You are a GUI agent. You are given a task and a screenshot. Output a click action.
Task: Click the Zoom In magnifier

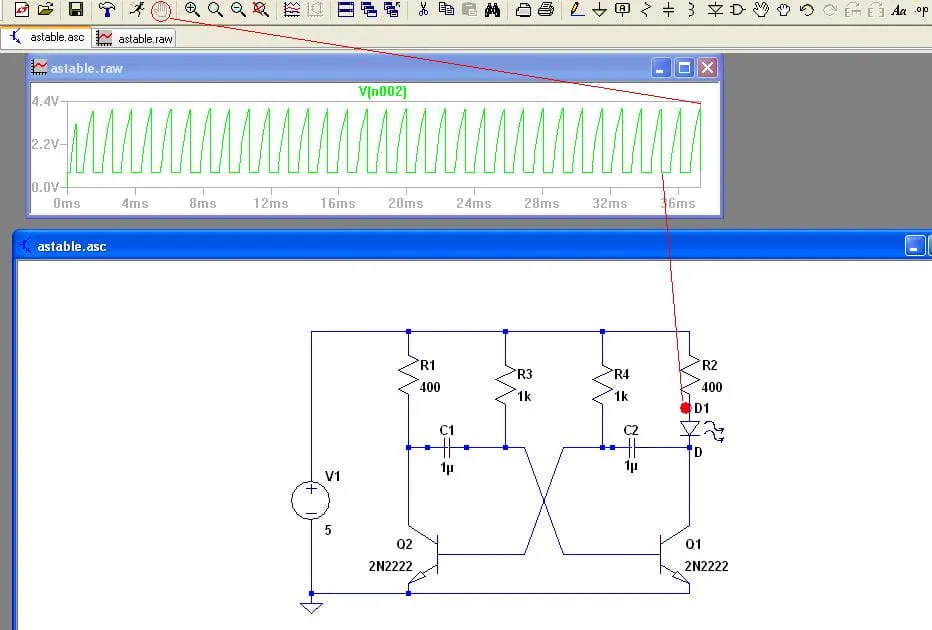tap(192, 10)
